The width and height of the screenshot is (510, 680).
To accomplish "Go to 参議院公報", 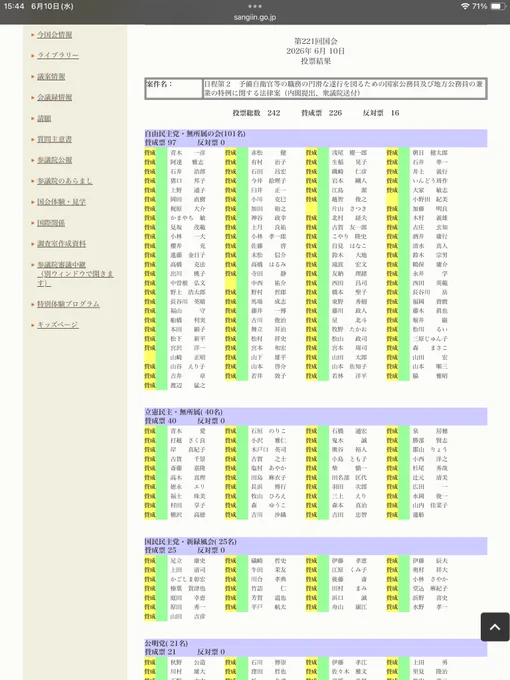I will tap(55, 160).
